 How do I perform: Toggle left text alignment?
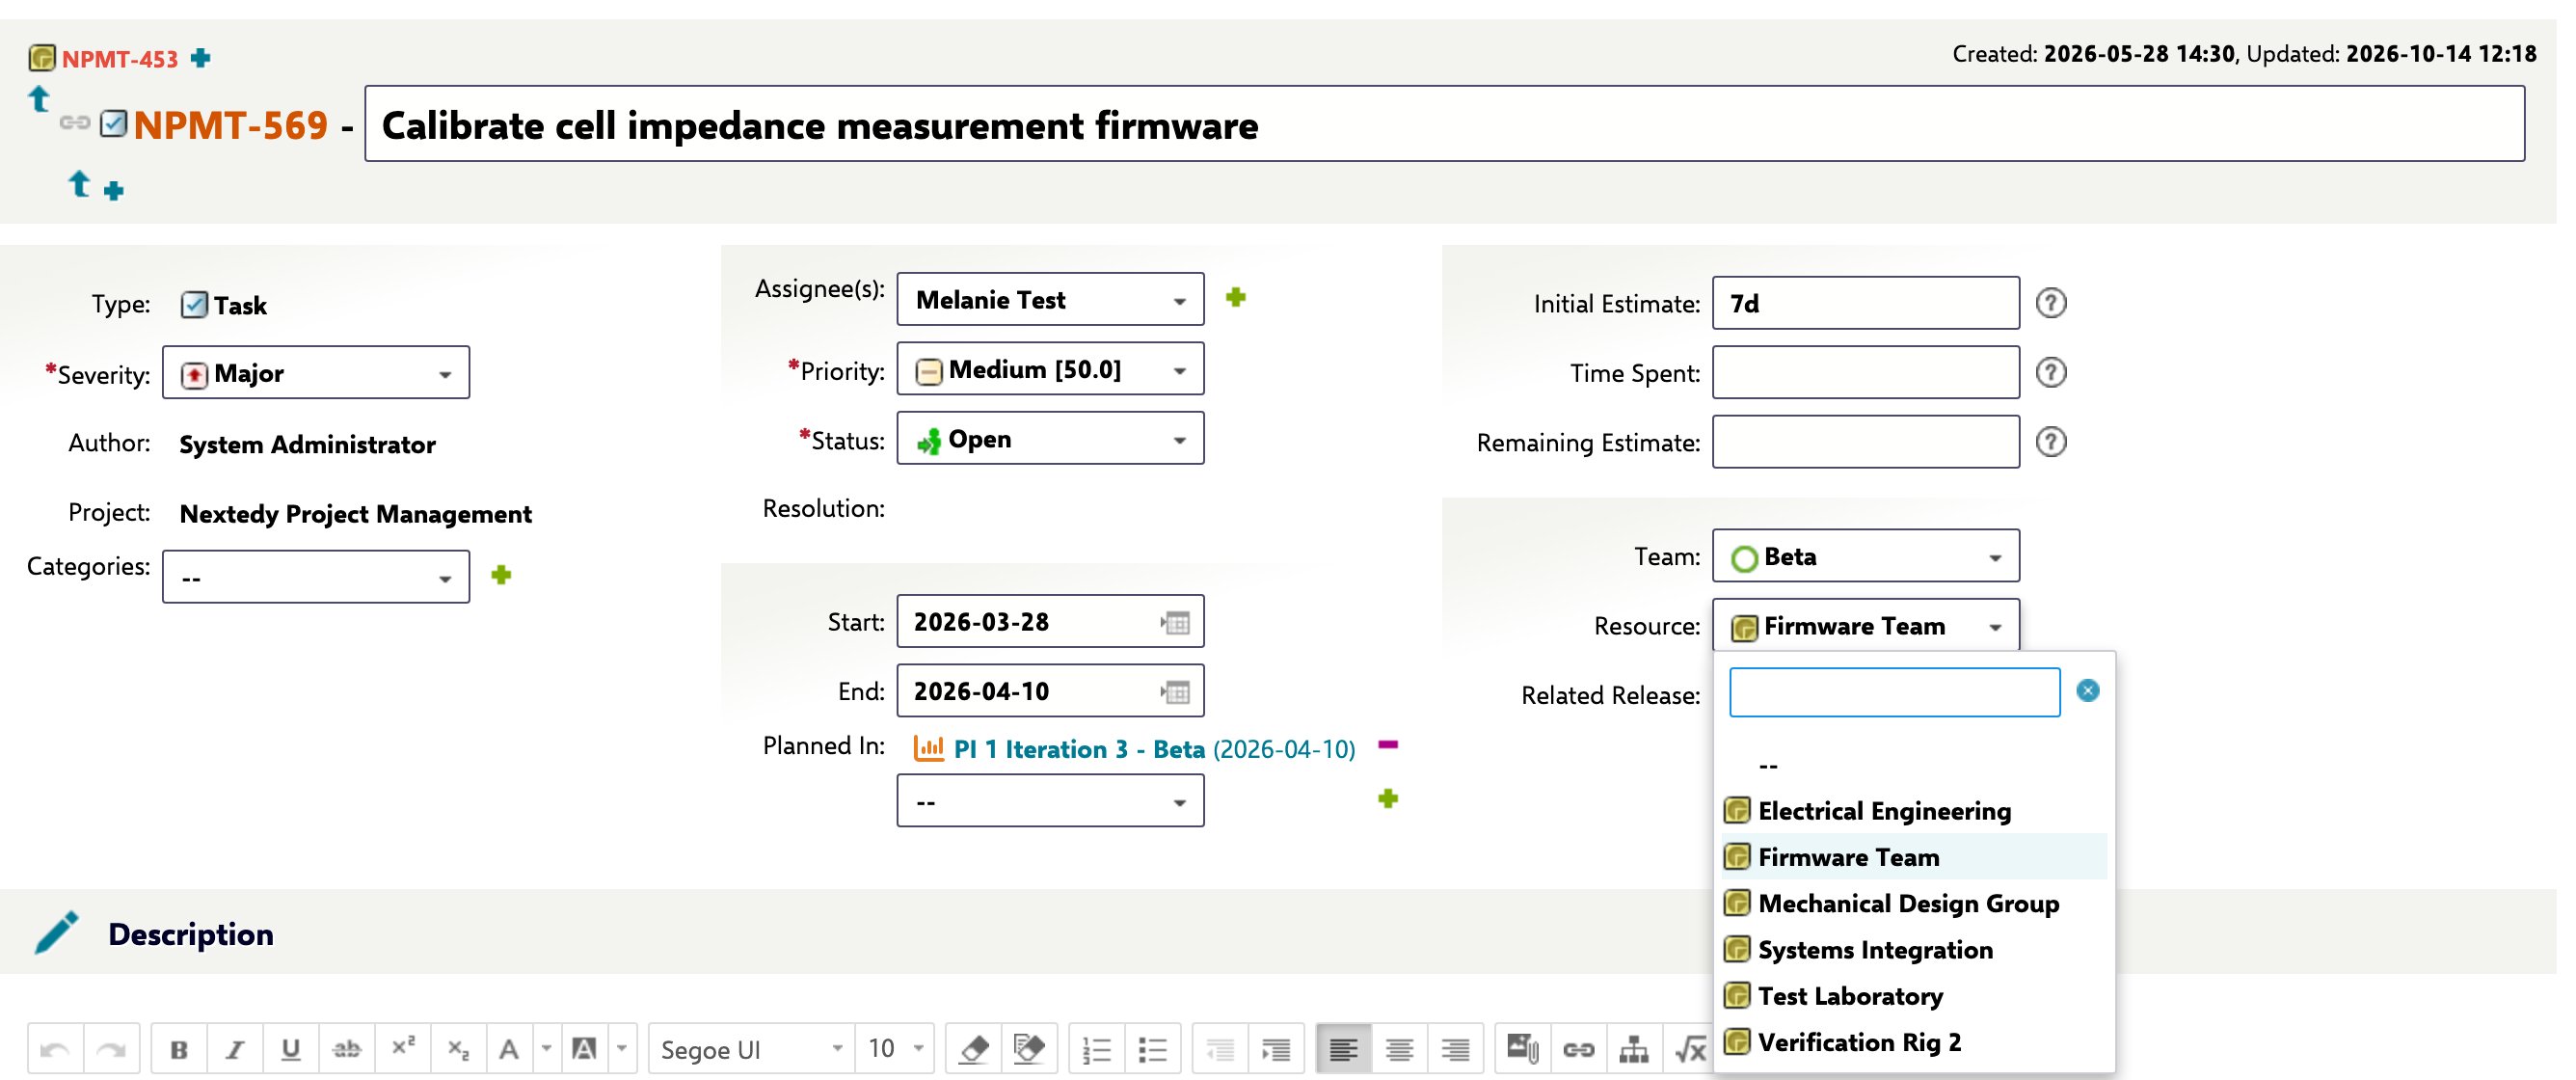tap(1343, 1049)
